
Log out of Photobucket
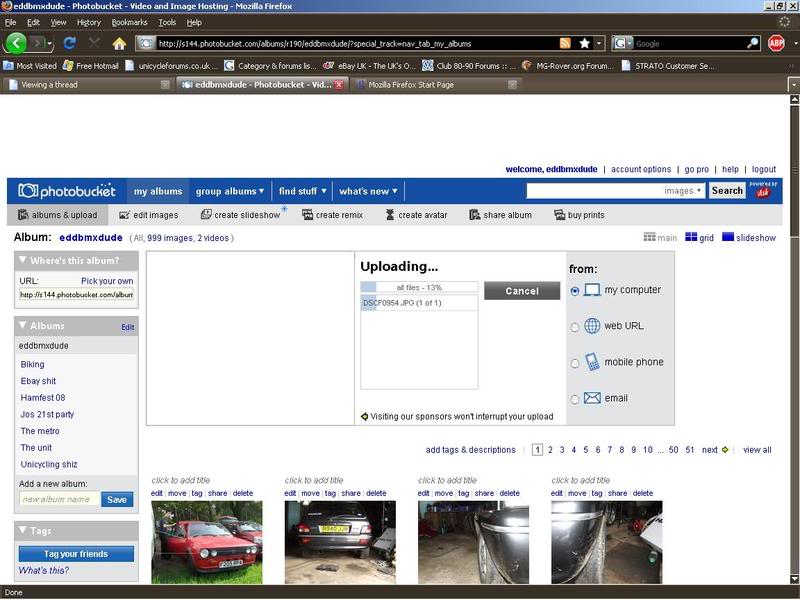(763, 169)
